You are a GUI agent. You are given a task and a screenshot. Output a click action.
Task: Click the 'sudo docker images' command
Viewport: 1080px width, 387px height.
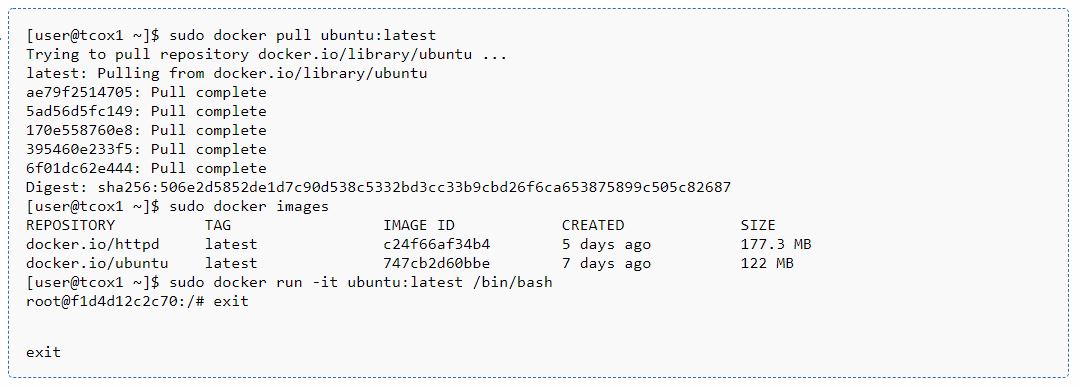point(249,206)
